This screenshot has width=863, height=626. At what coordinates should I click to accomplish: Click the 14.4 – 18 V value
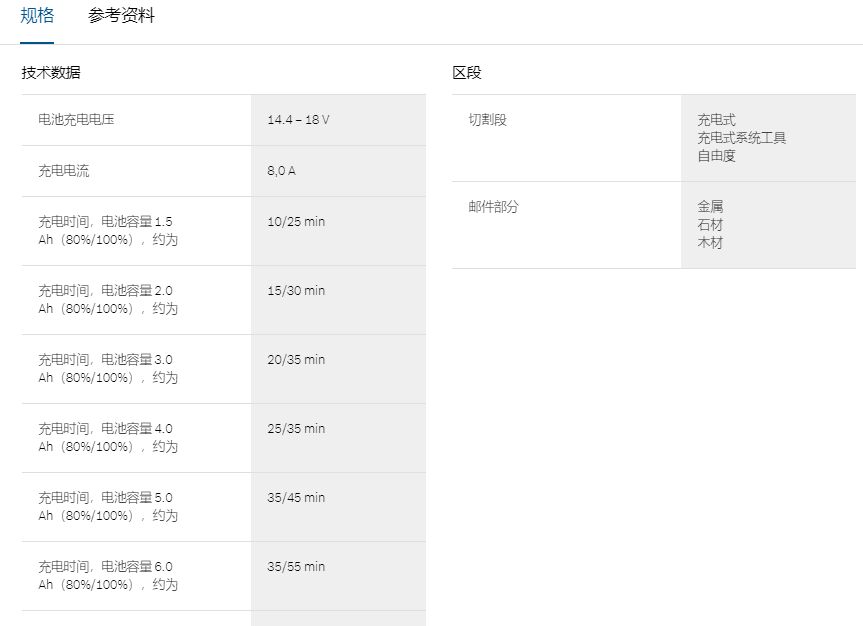tap(298, 119)
